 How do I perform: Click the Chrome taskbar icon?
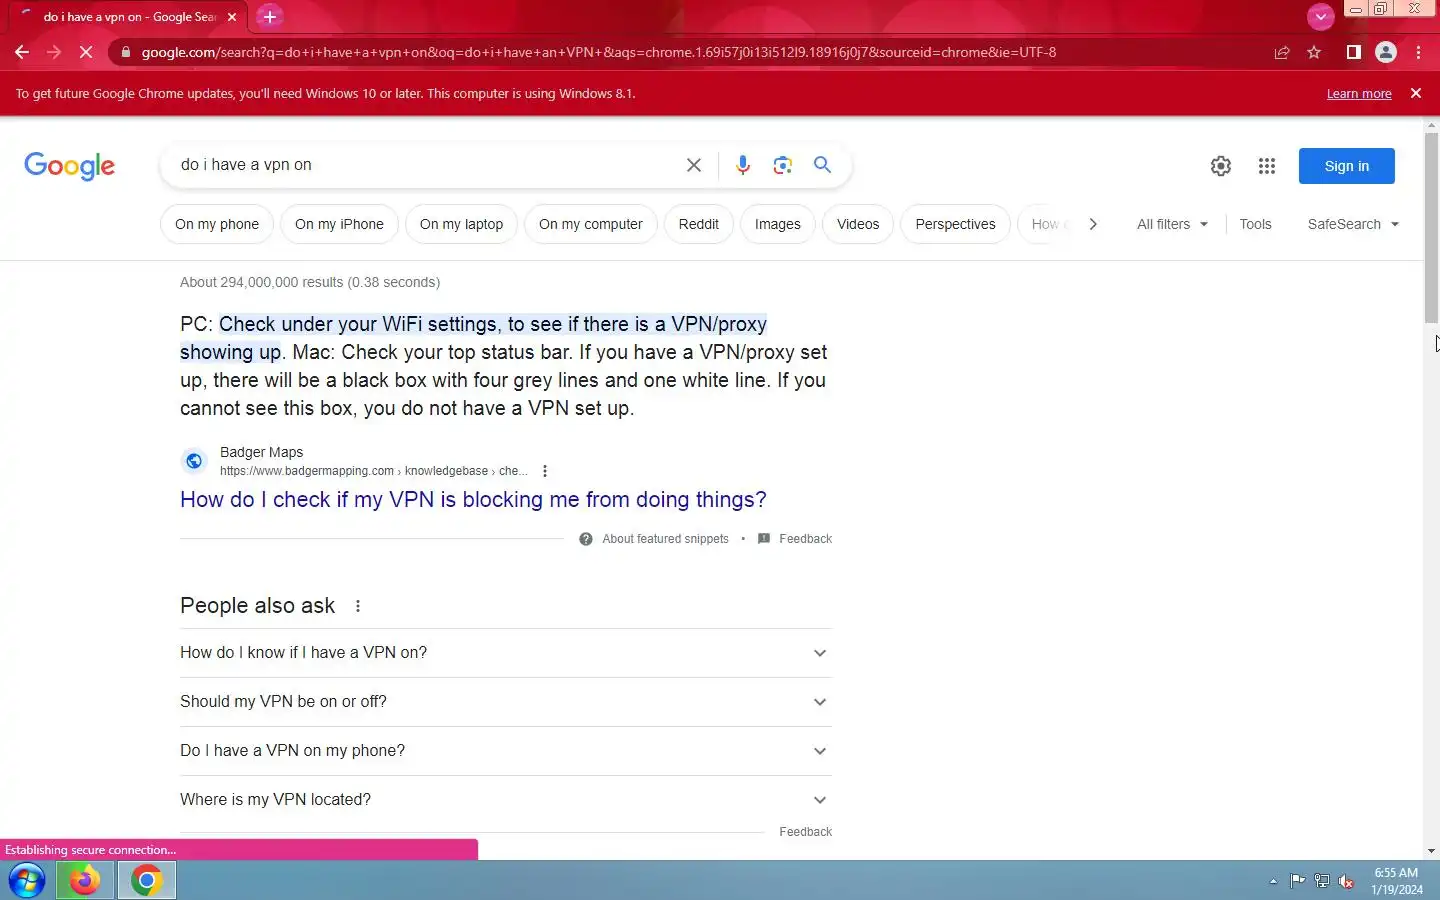pyautogui.click(x=147, y=880)
